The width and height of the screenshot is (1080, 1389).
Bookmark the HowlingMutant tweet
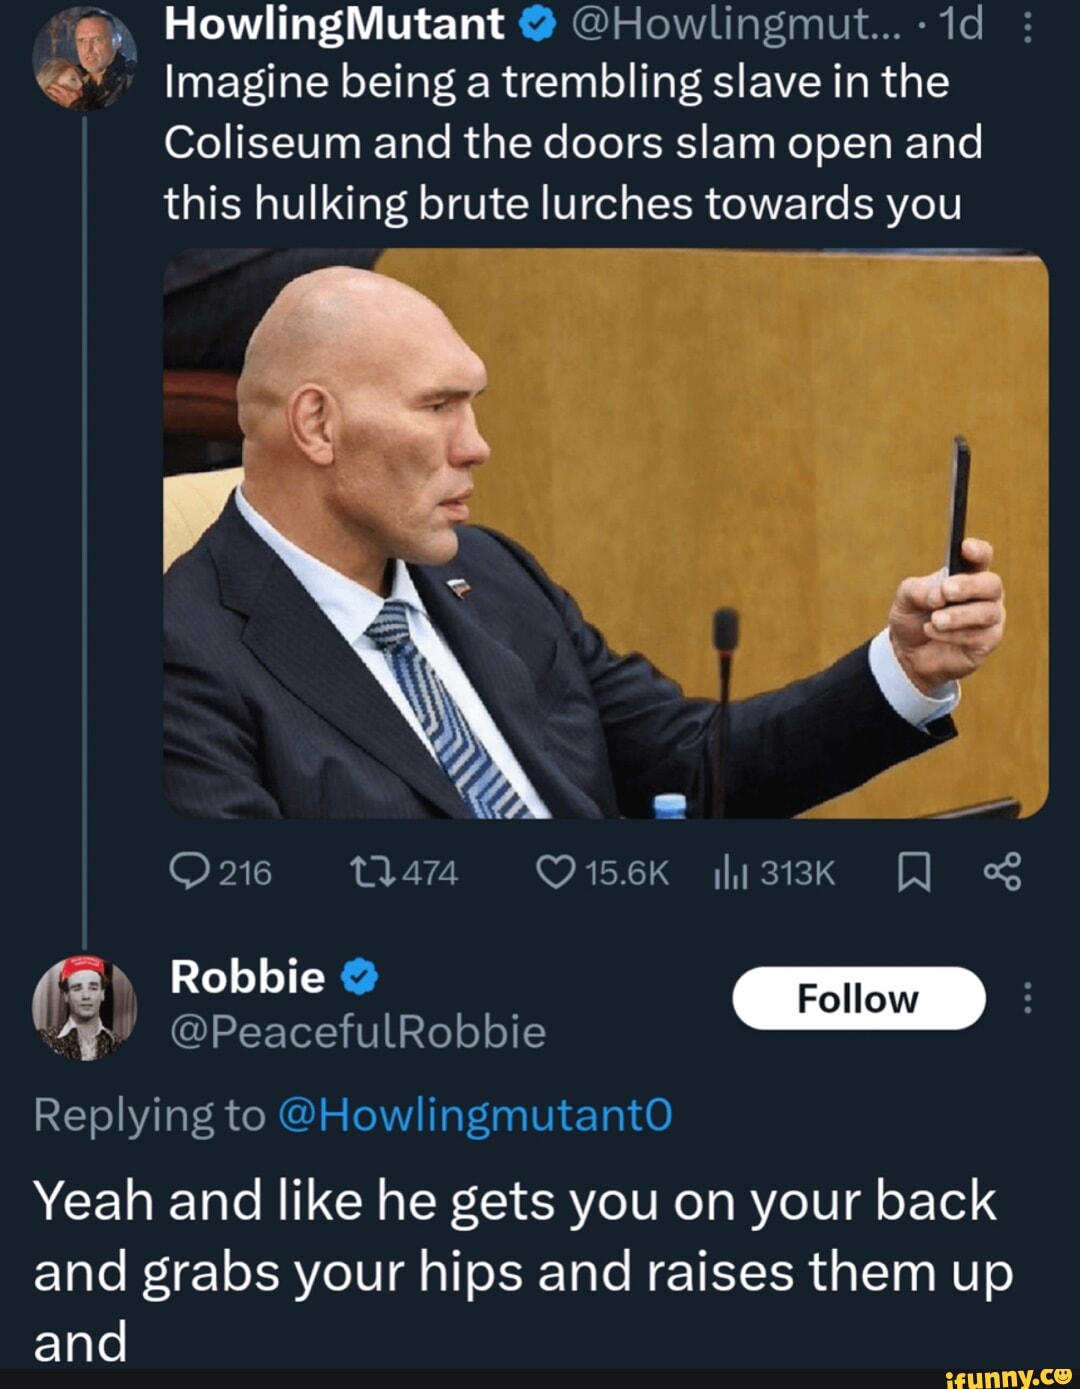point(913,873)
